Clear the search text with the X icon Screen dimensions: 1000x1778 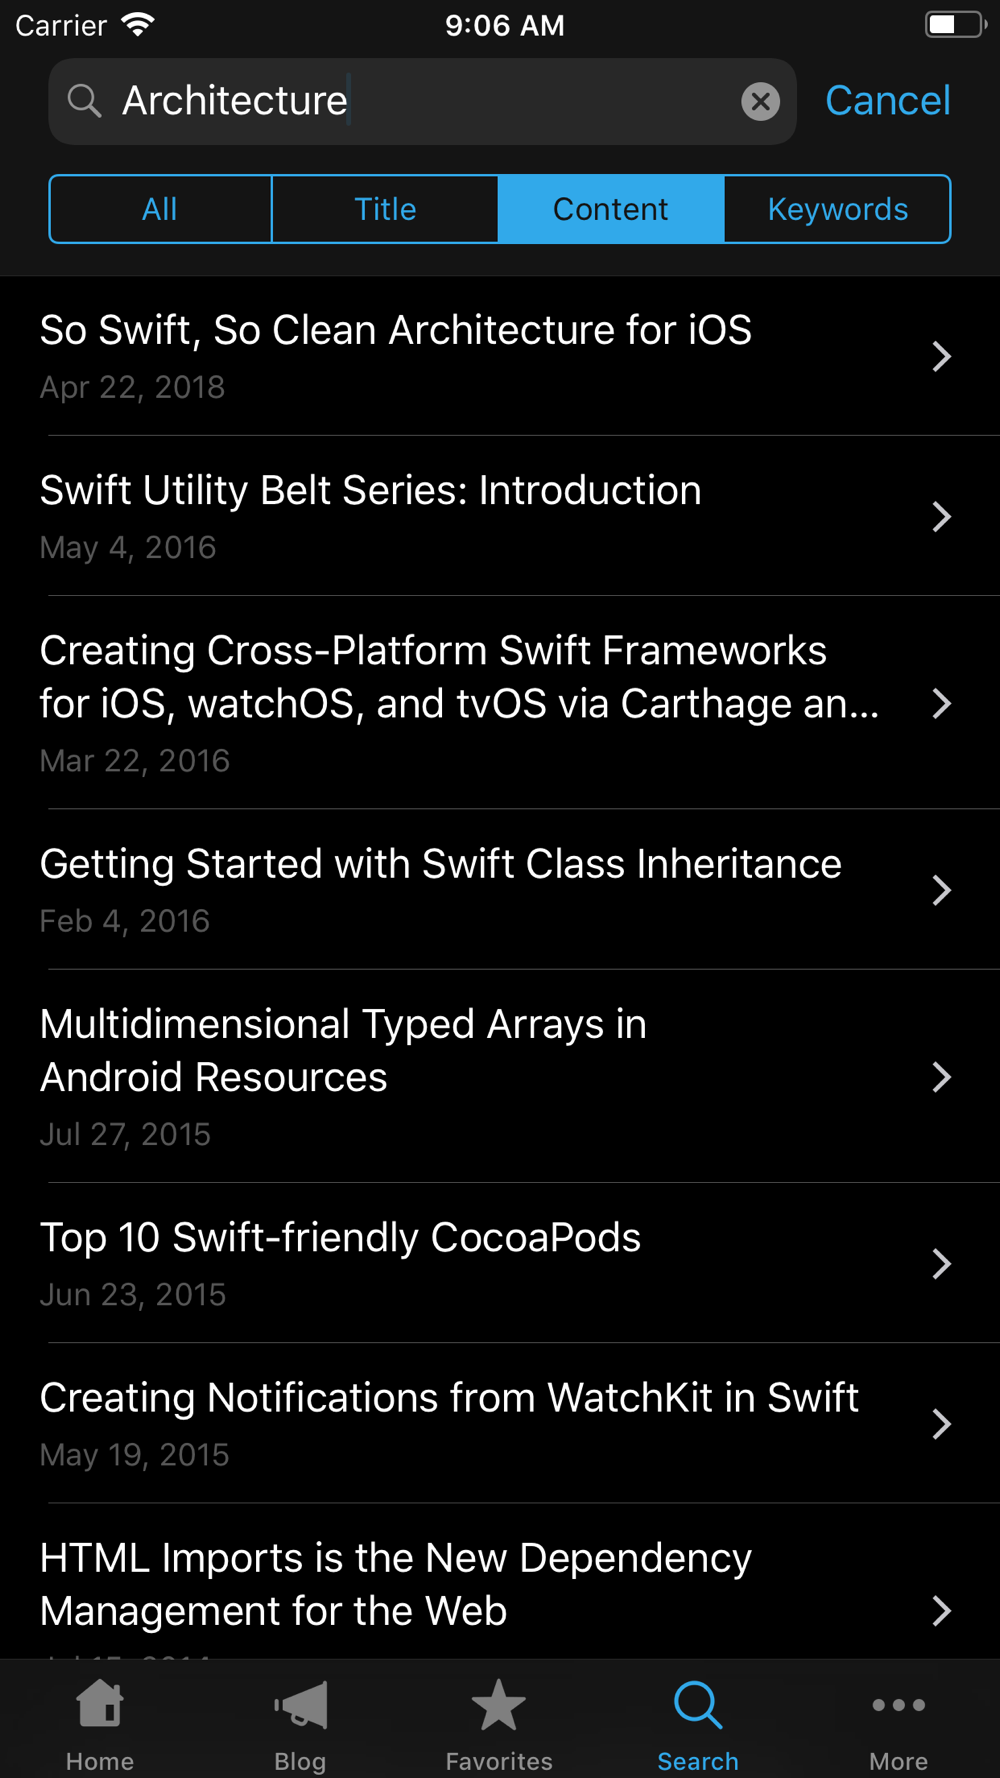[x=760, y=101]
